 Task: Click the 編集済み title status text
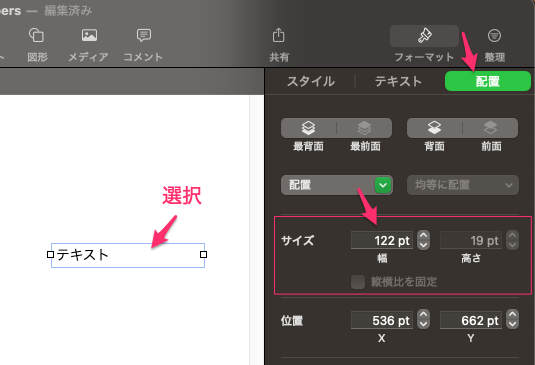coord(68,11)
